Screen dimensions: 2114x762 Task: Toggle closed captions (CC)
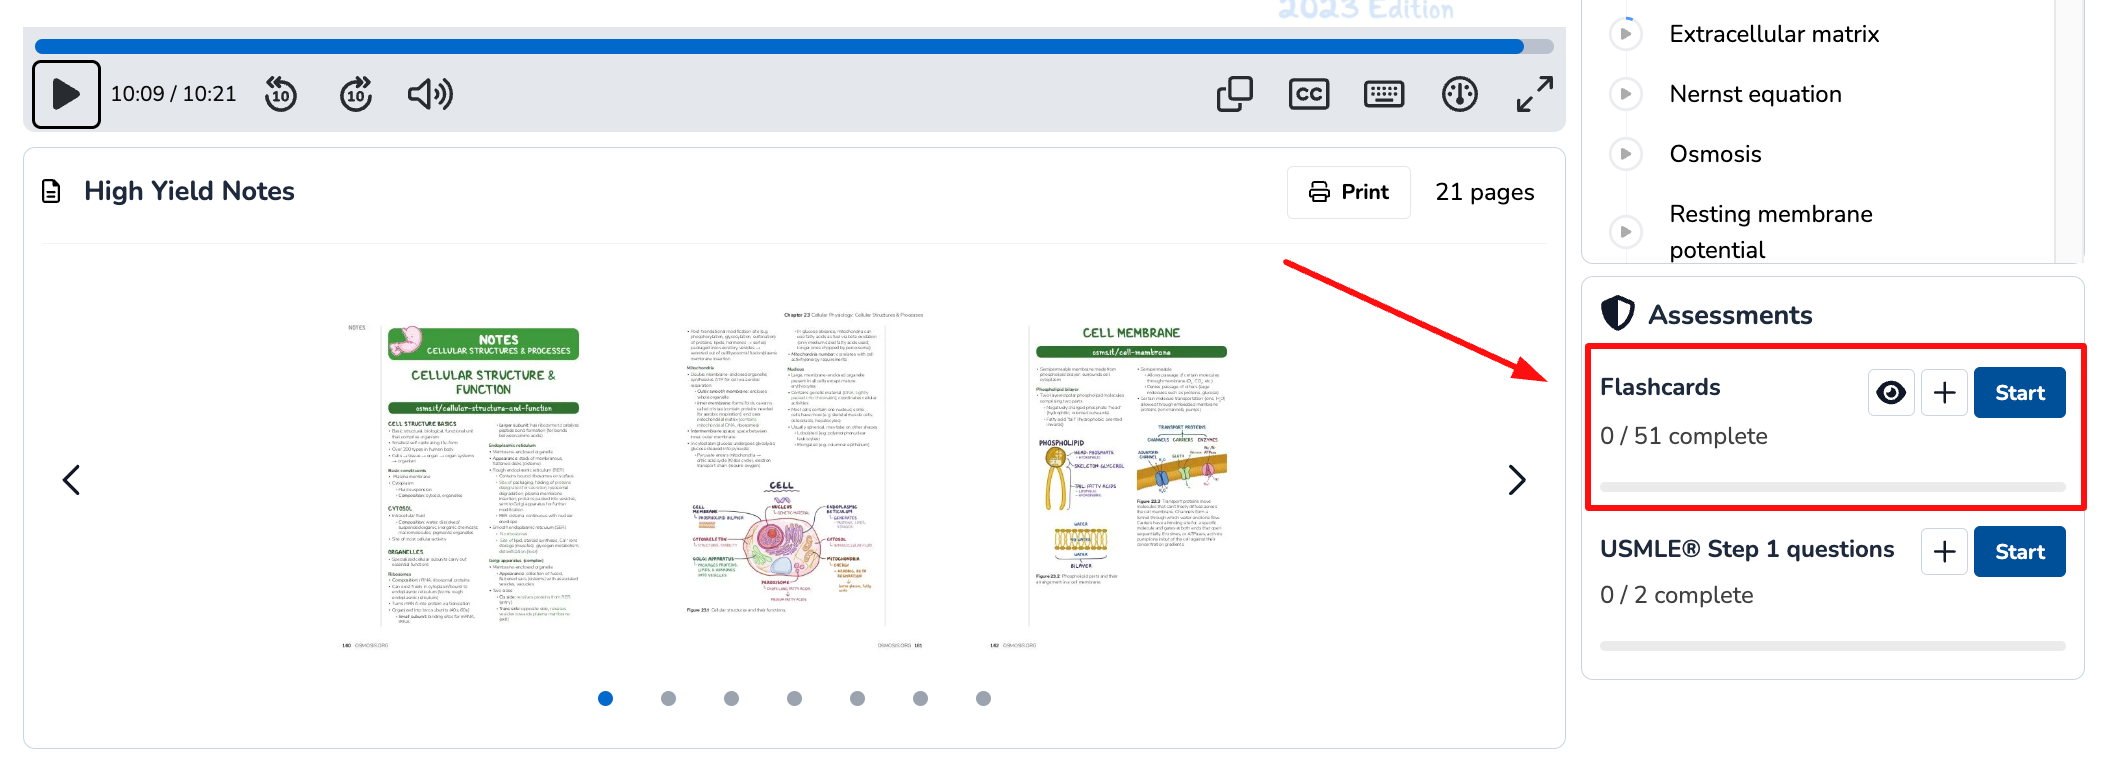point(1309,95)
